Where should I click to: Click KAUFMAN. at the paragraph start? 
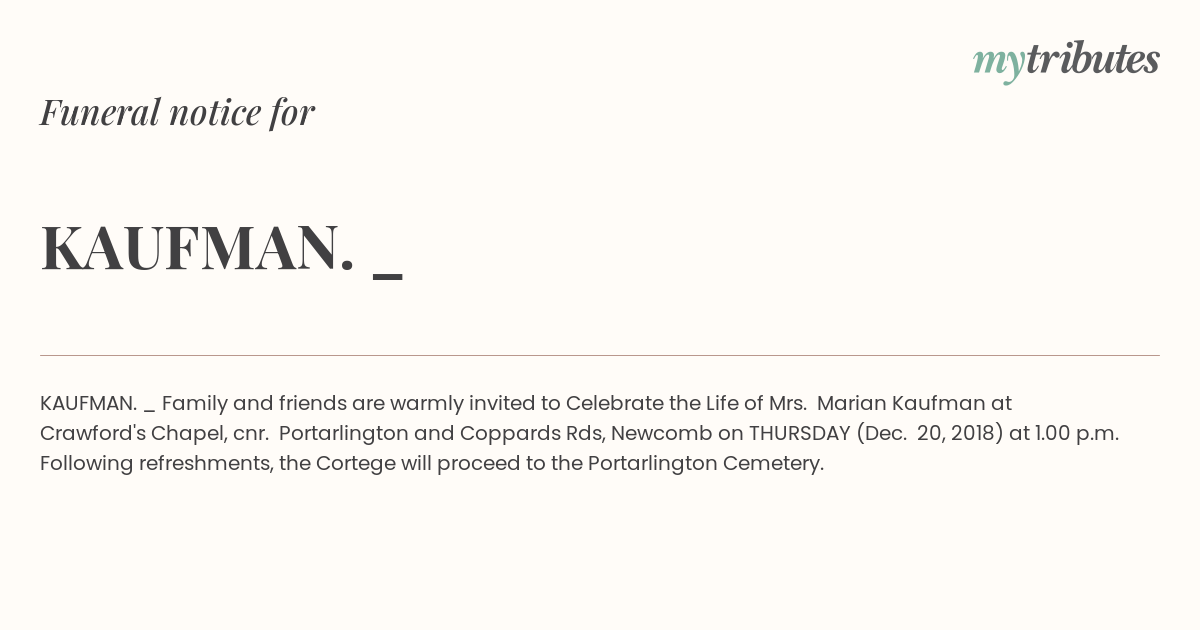(88, 403)
